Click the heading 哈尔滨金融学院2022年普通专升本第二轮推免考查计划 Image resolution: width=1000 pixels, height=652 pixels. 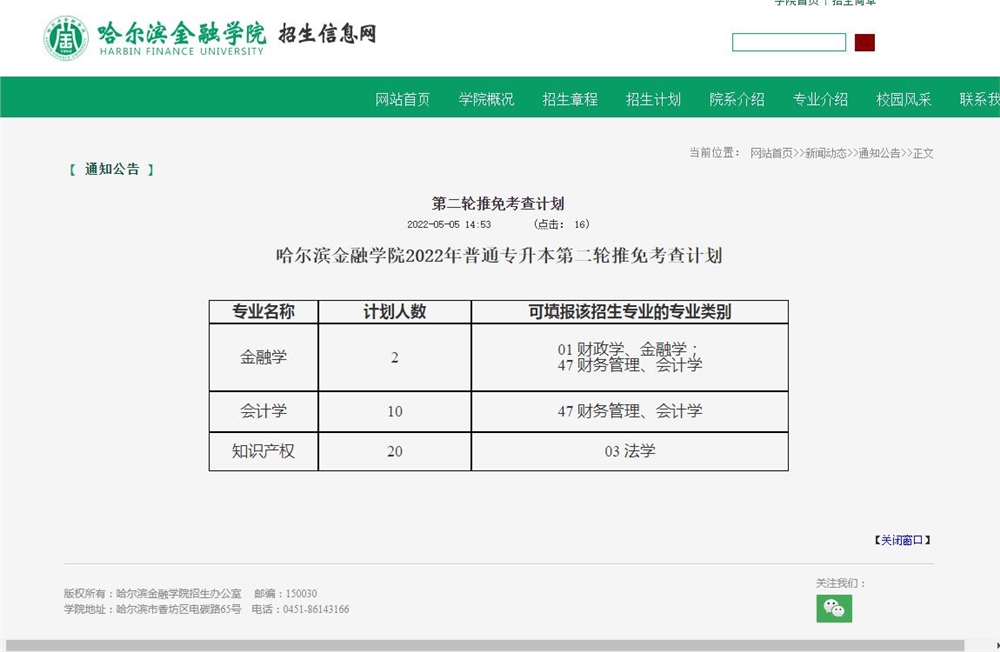tap(499, 256)
